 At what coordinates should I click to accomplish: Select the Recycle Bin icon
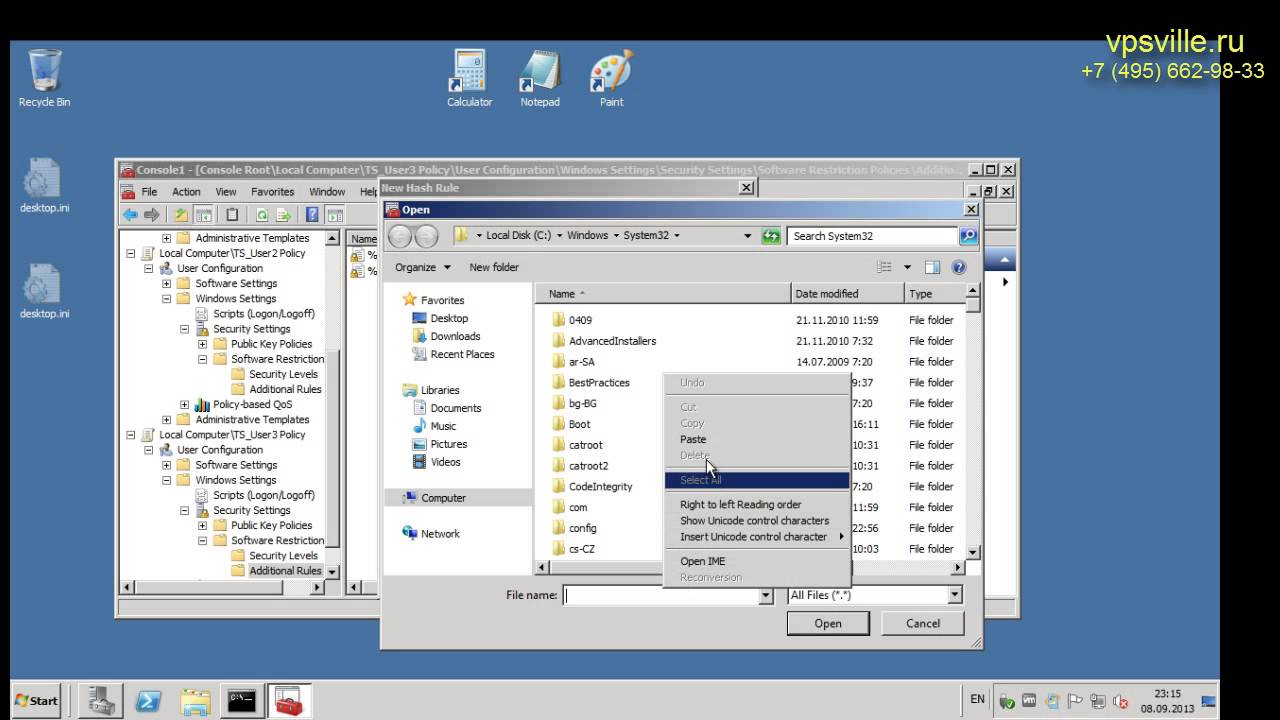click(x=44, y=78)
